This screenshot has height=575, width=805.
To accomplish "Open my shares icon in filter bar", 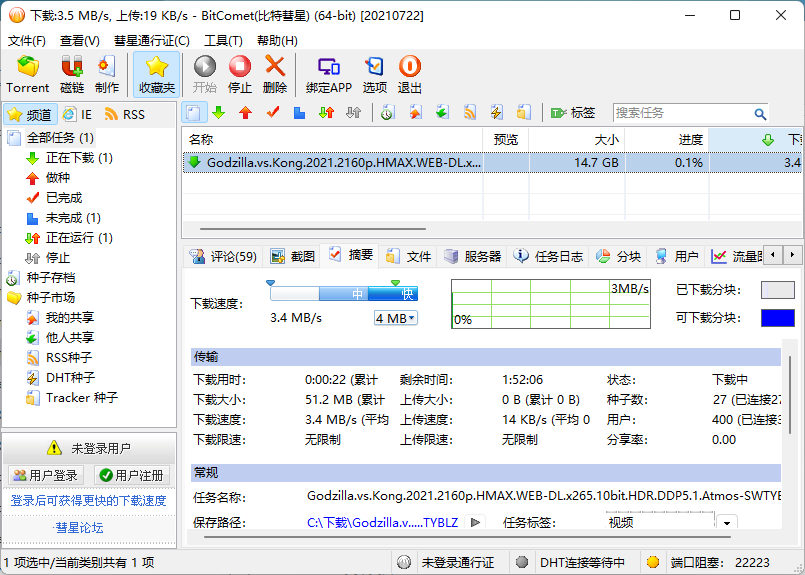I will point(415,112).
